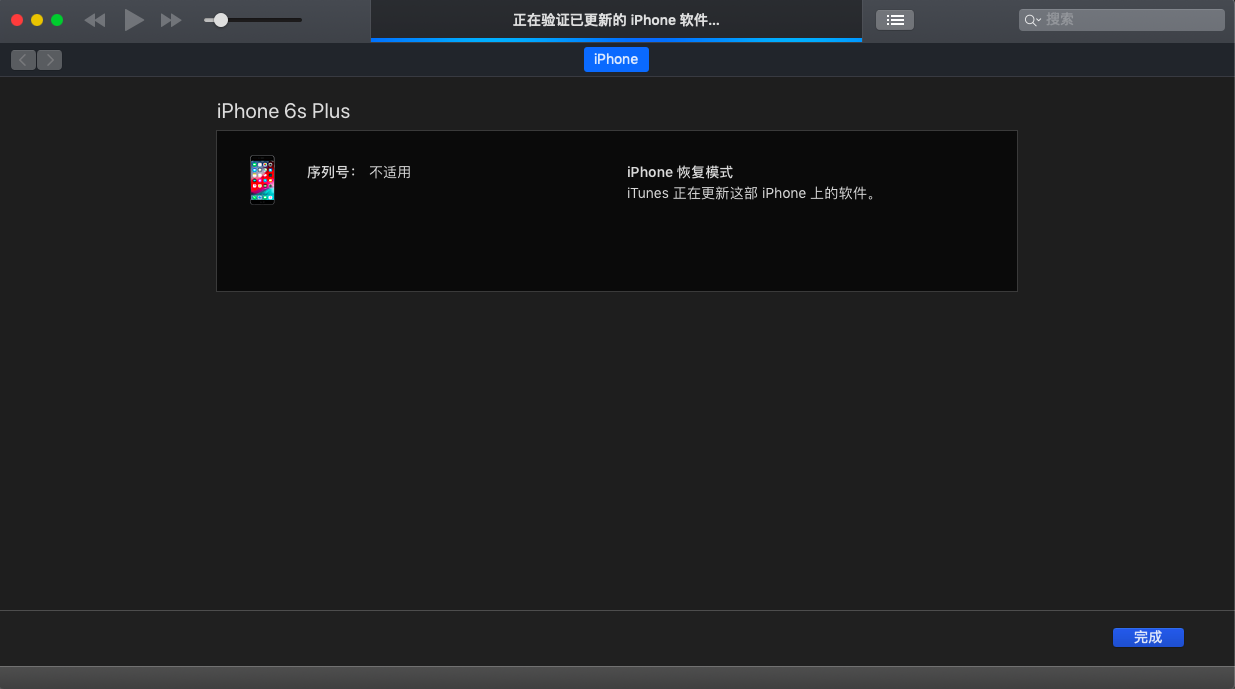Click the blue update progress bar
This screenshot has height=689, width=1235.
(x=616, y=40)
